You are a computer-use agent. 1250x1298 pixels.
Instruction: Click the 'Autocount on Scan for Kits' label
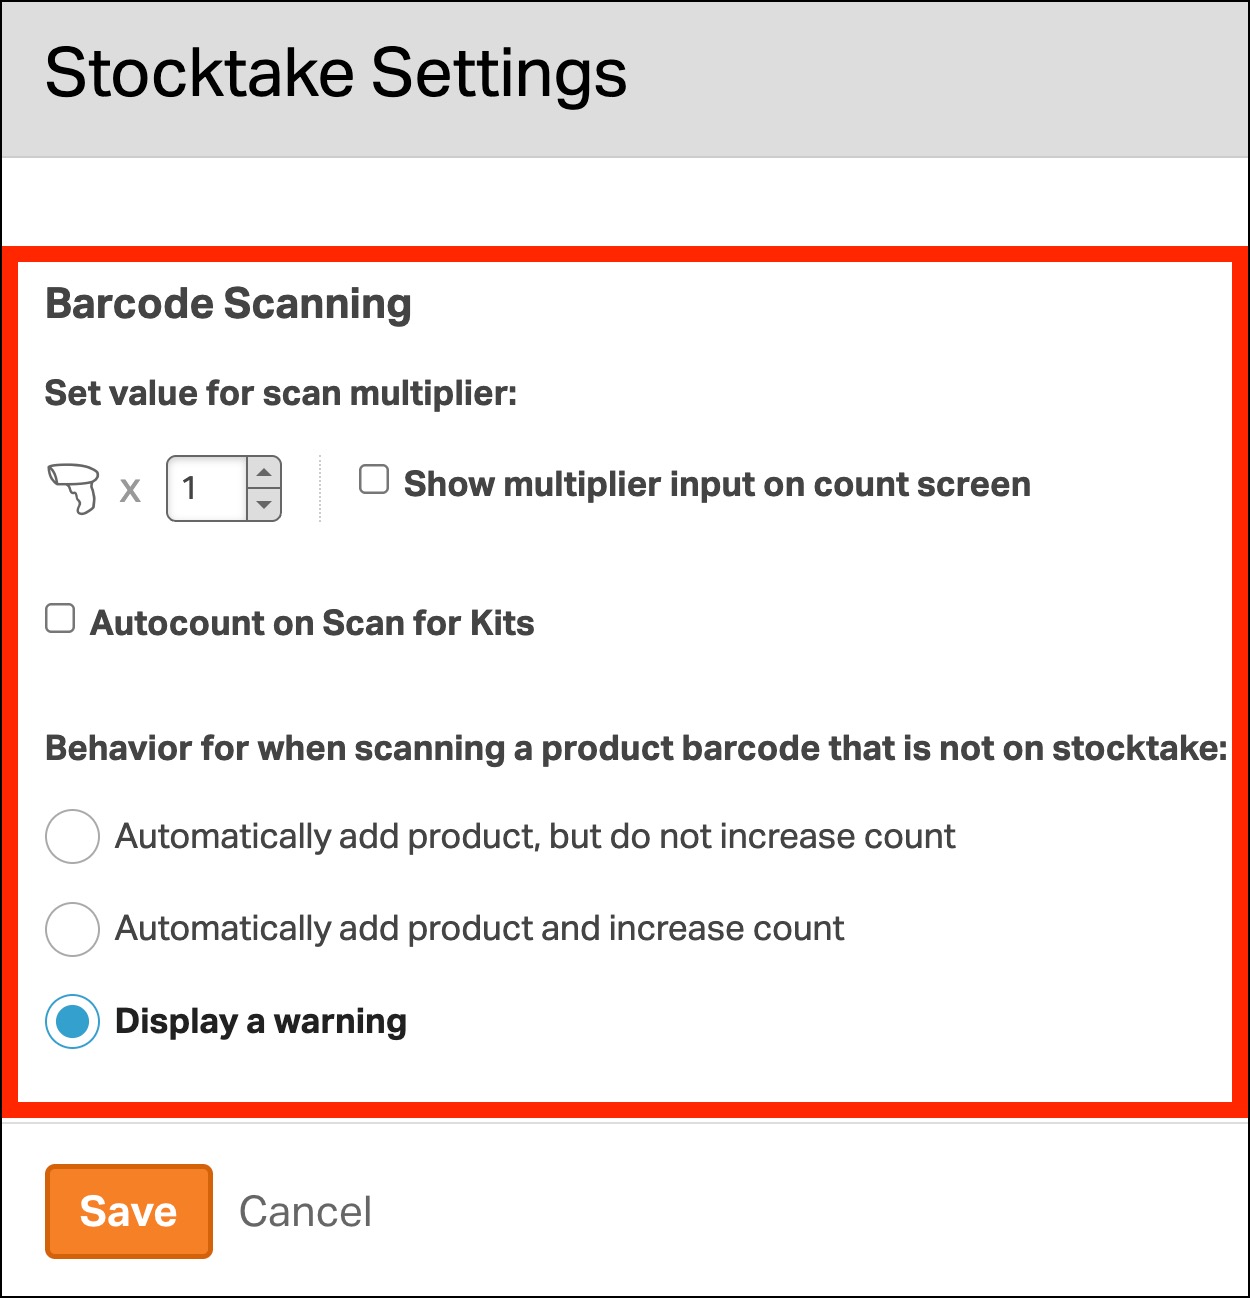click(x=312, y=624)
